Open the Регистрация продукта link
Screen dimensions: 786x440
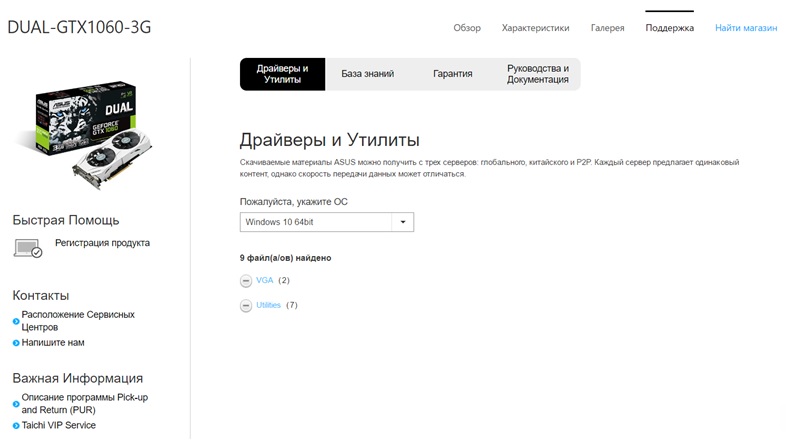(102, 243)
